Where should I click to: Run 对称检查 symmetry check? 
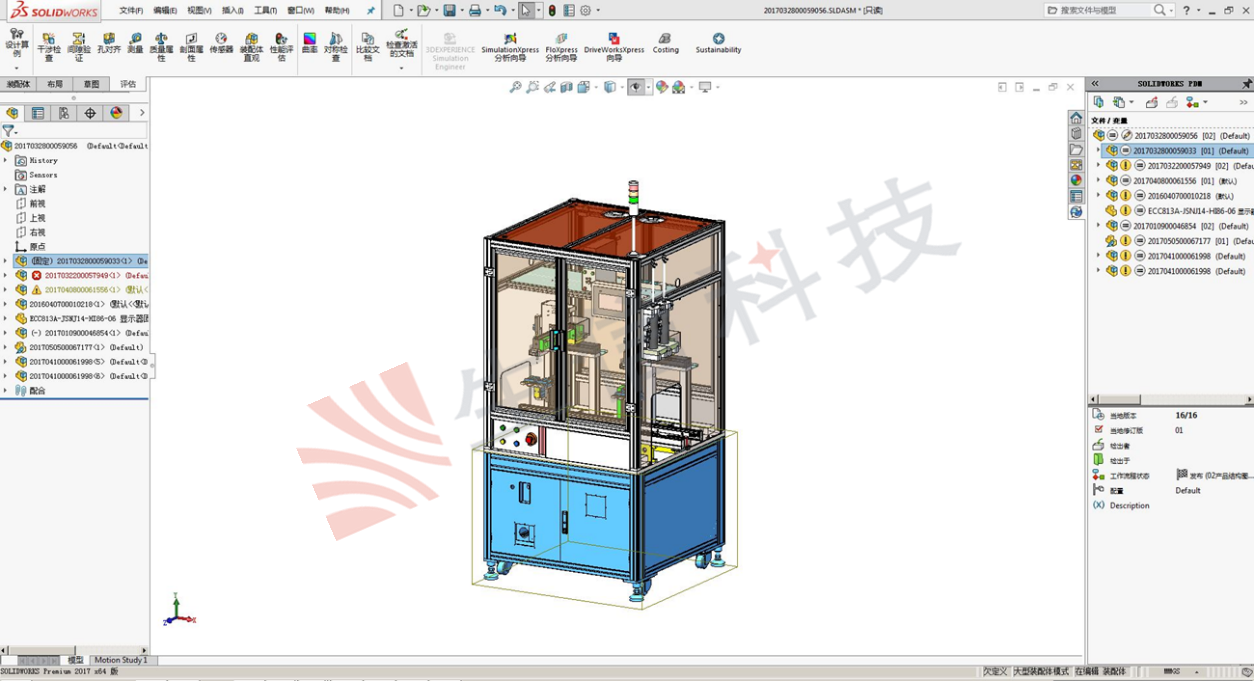coord(336,46)
